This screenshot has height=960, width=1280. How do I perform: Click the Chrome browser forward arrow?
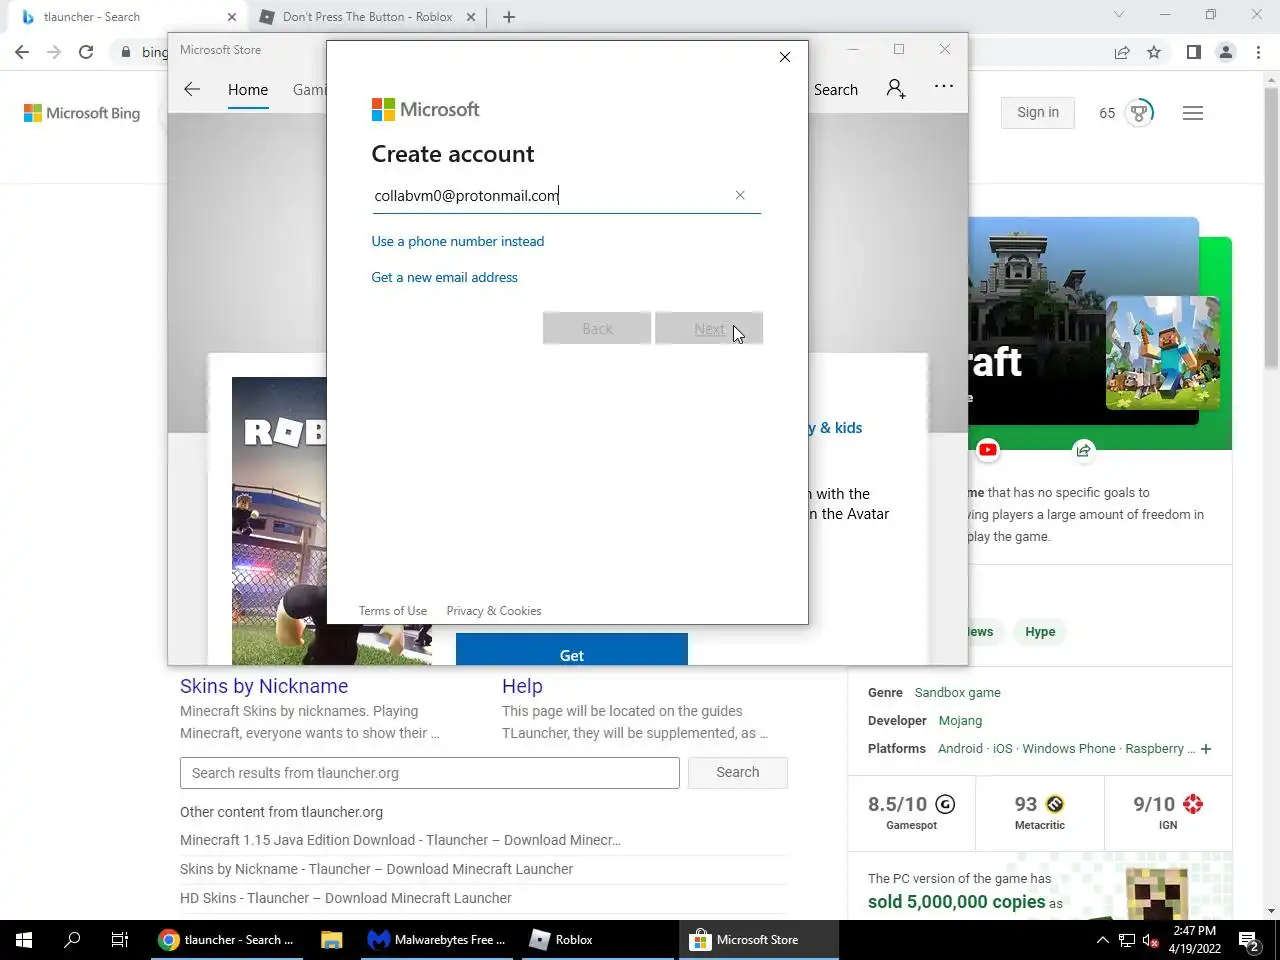(x=54, y=52)
